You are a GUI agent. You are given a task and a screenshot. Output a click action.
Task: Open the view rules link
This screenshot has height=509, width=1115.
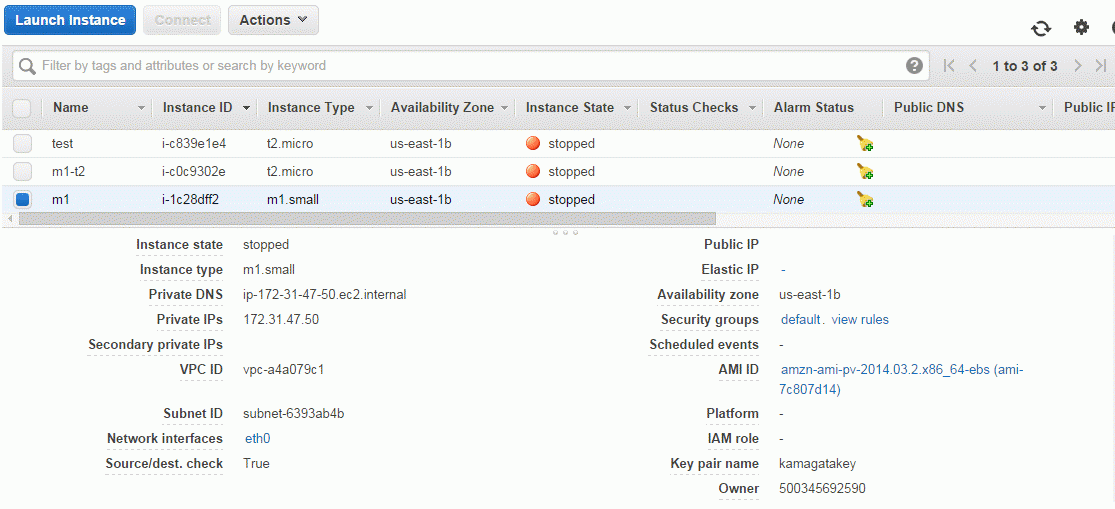click(860, 319)
